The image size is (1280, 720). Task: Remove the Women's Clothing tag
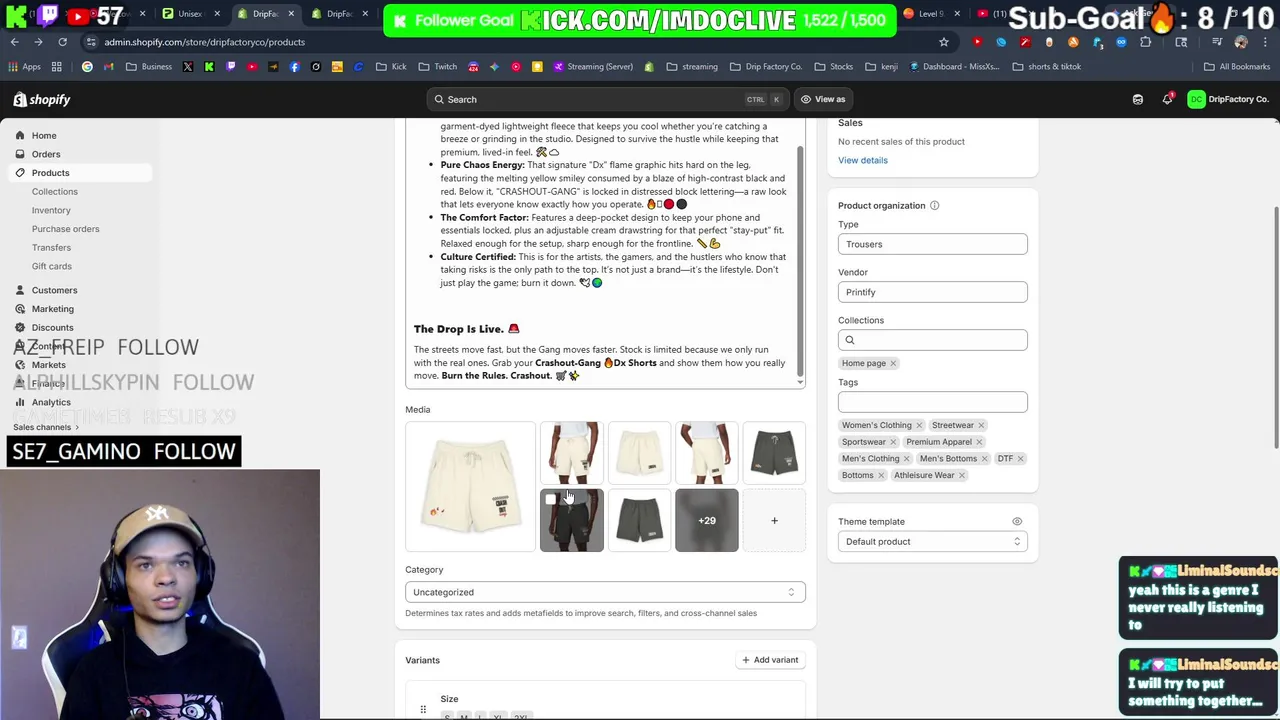[x=919, y=426]
